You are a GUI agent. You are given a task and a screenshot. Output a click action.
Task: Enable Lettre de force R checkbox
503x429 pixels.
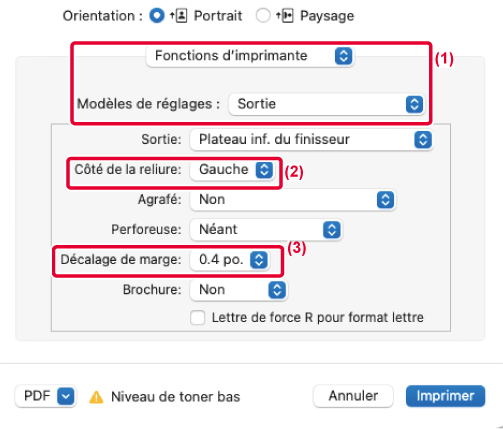click(x=198, y=317)
